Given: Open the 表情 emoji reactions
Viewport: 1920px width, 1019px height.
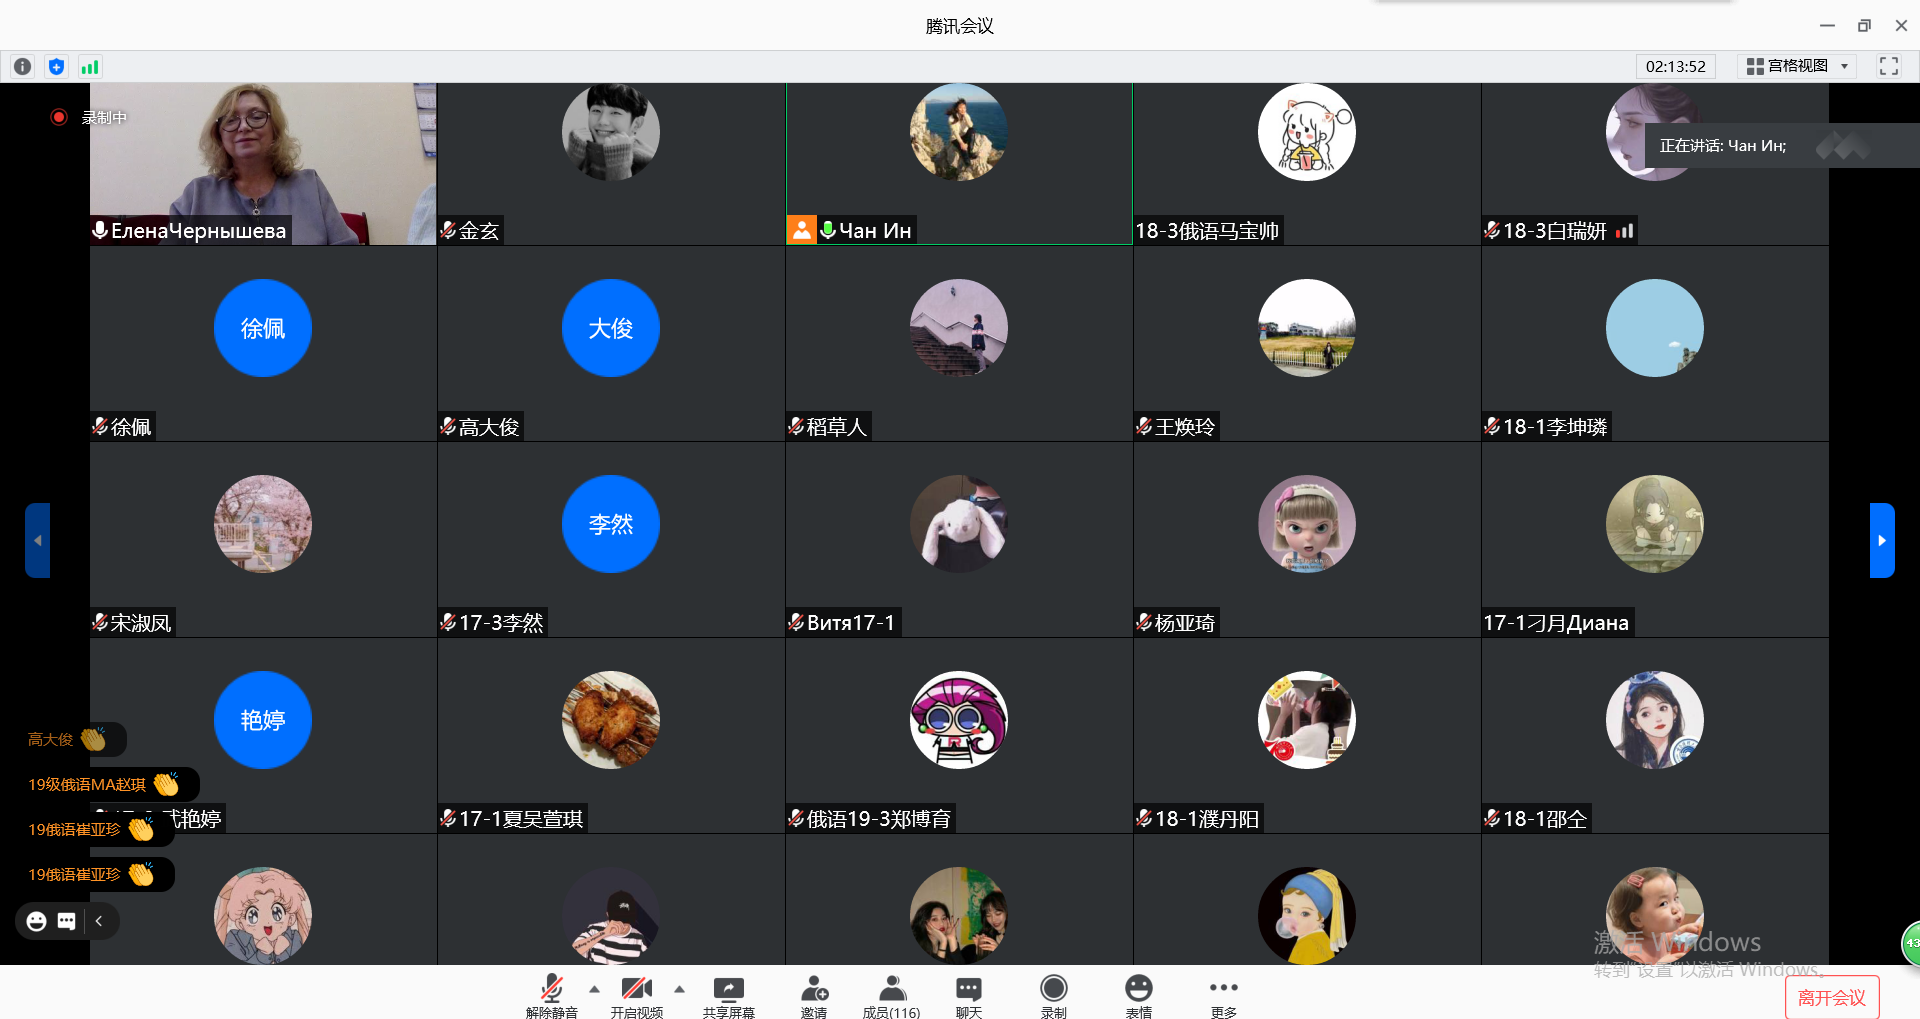Looking at the screenshot, I should pos(1138,995).
